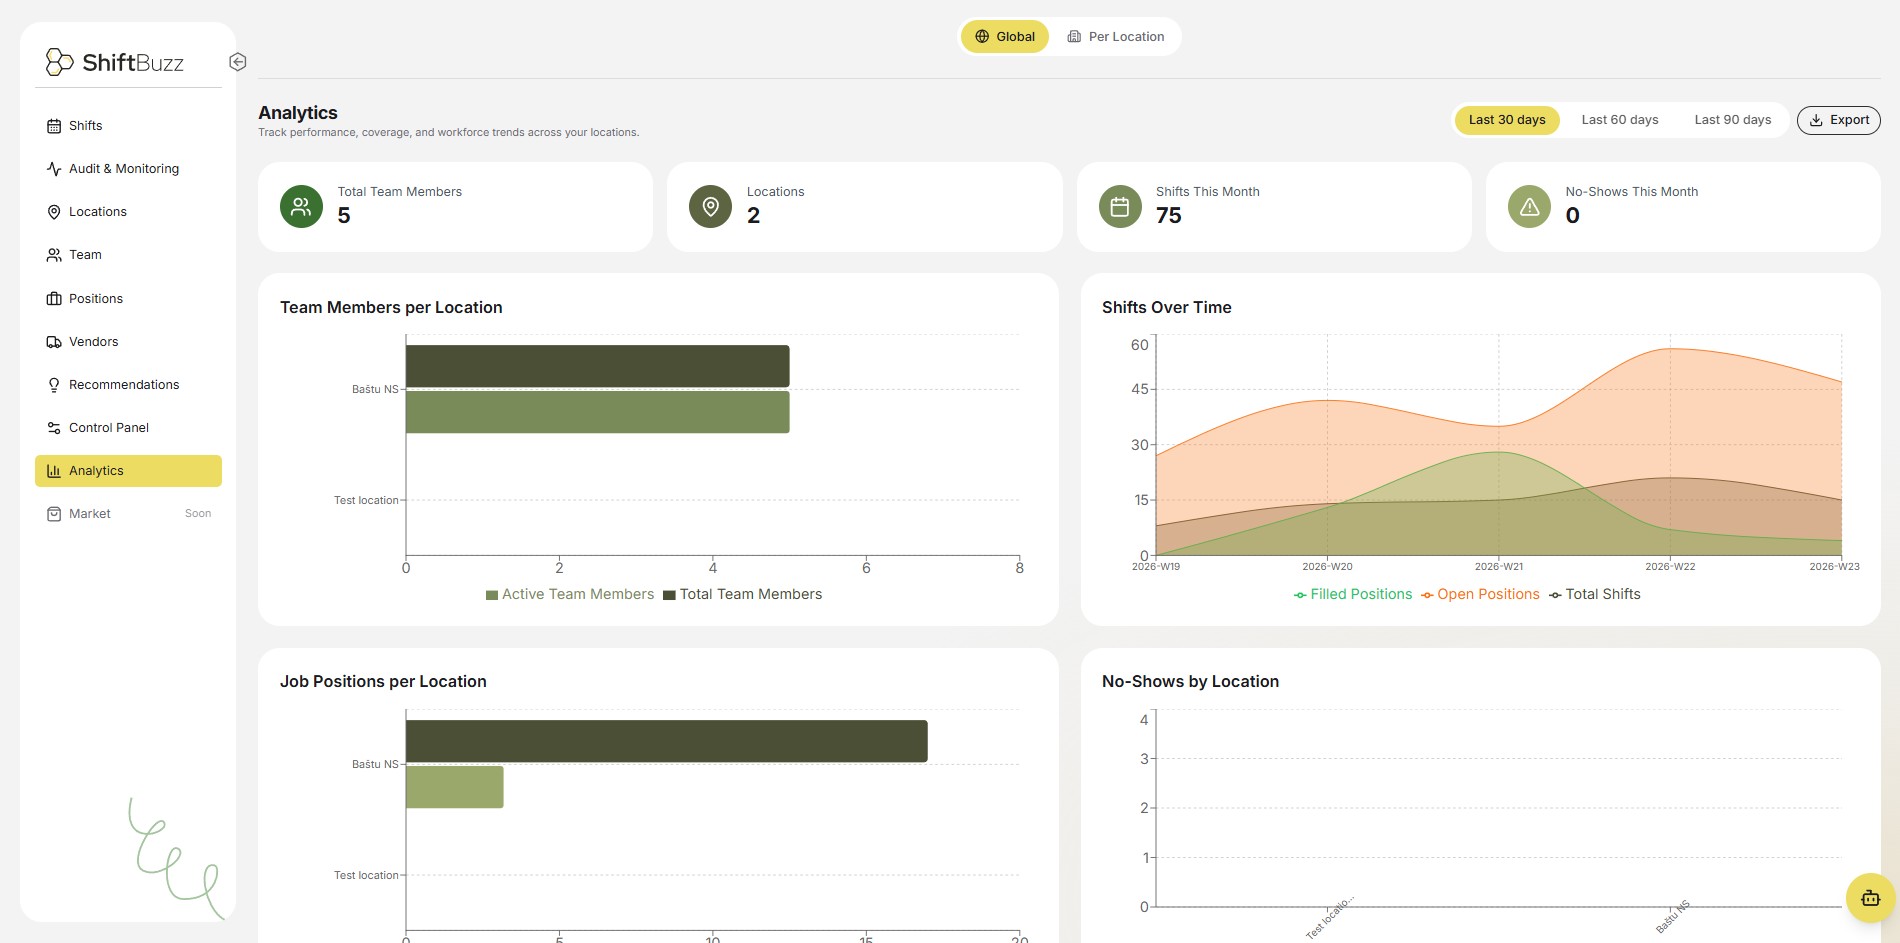Open Vendors from sidebar
The image size is (1900, 943).
pos(128,342)
